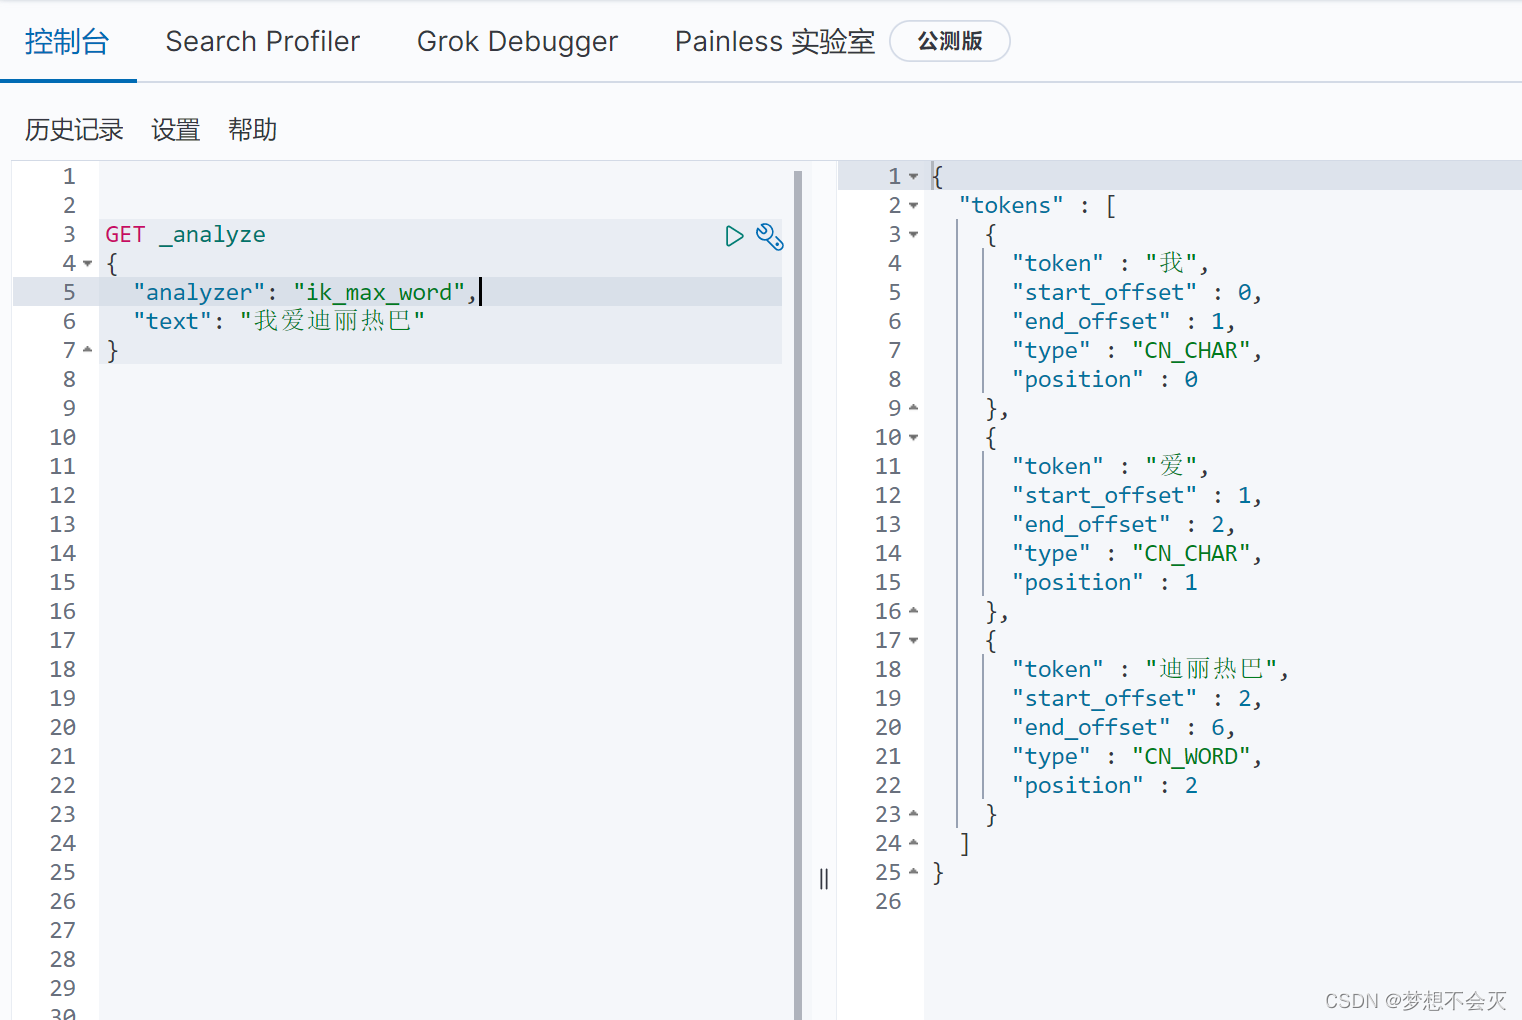Click editor line number 20
Image resolution: width=1522 pixels, height=1020 pixels.
[x=63, y=728]
